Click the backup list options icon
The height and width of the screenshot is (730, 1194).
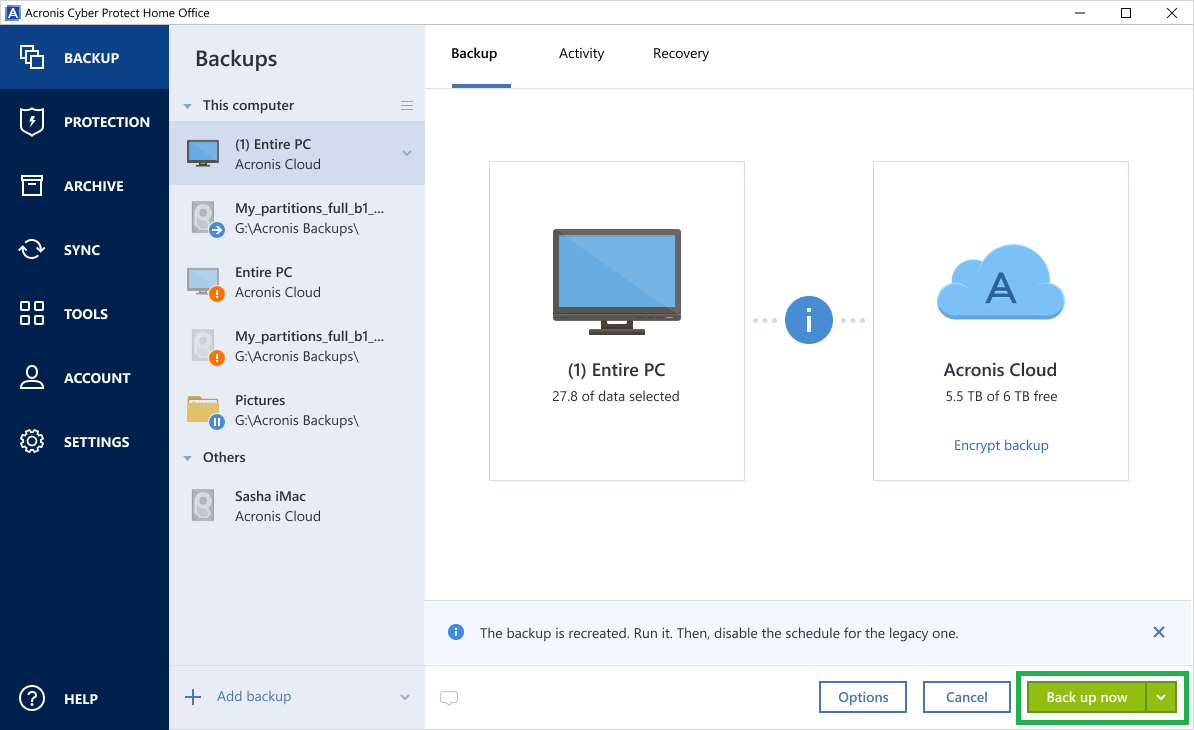pos(406,105)
